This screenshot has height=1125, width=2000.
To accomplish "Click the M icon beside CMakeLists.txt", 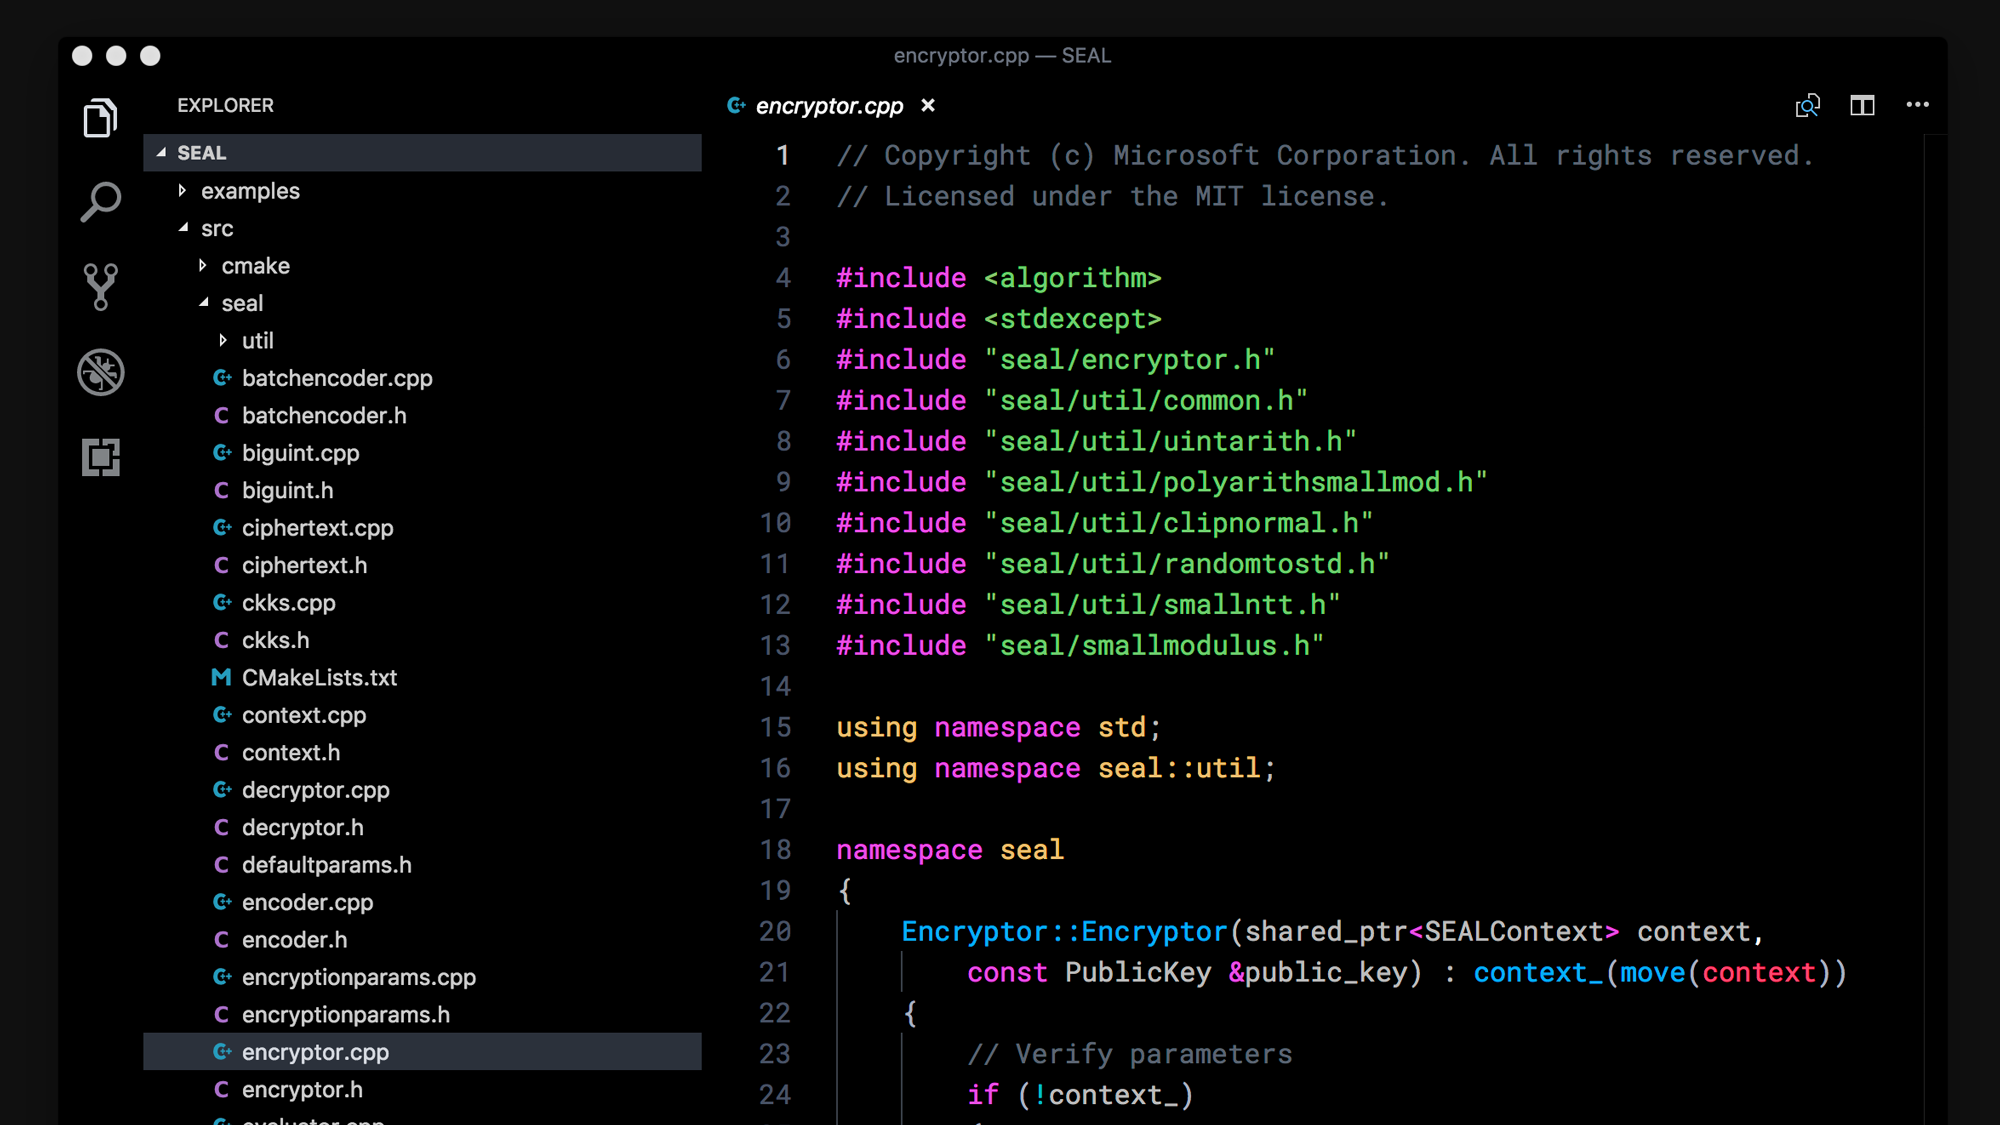I will point(221,677).
